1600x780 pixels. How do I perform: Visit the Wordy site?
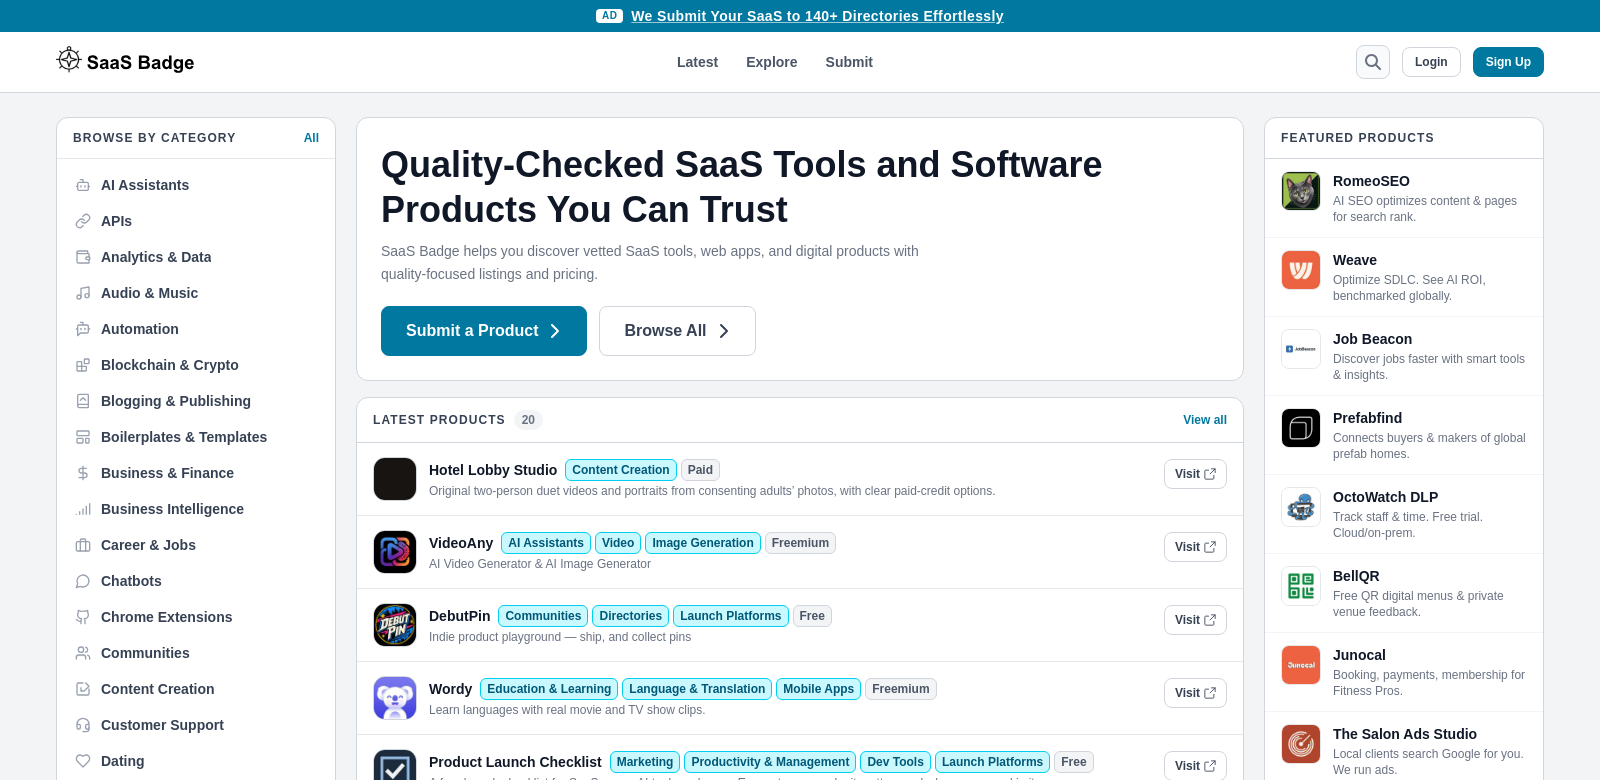1195,693
